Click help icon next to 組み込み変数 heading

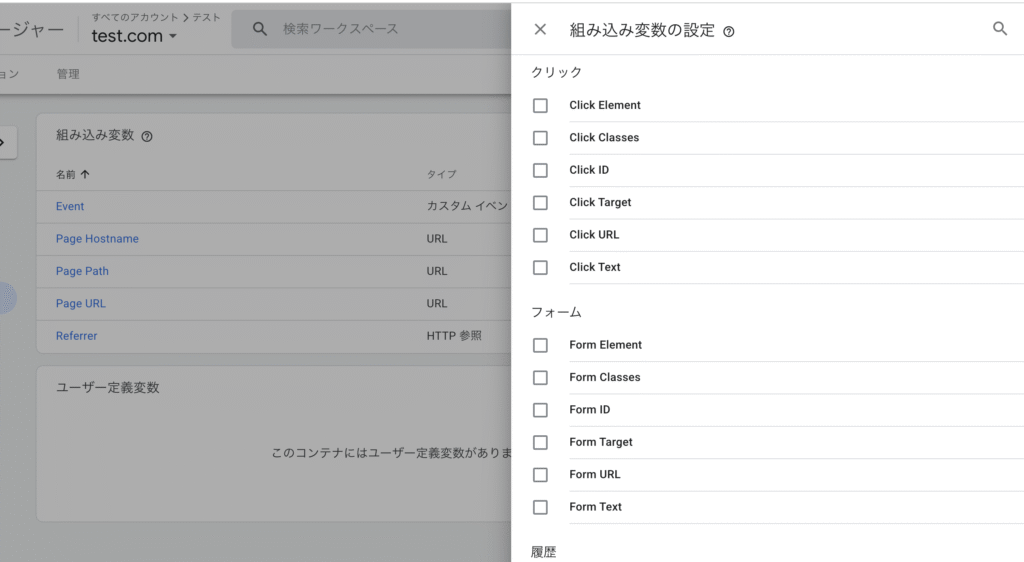click(x=147, y=136)
